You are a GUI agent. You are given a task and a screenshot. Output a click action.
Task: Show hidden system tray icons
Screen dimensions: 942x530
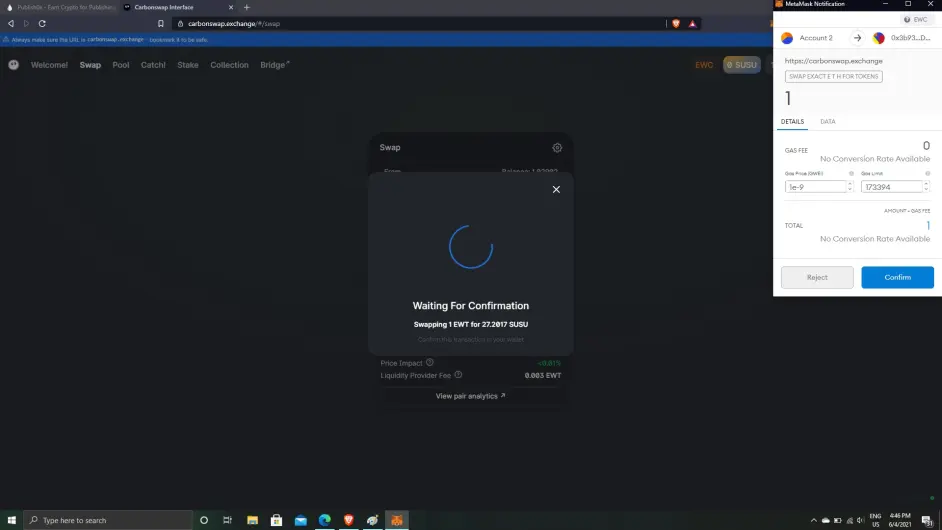pyautogui.click(x=813, y=520)
